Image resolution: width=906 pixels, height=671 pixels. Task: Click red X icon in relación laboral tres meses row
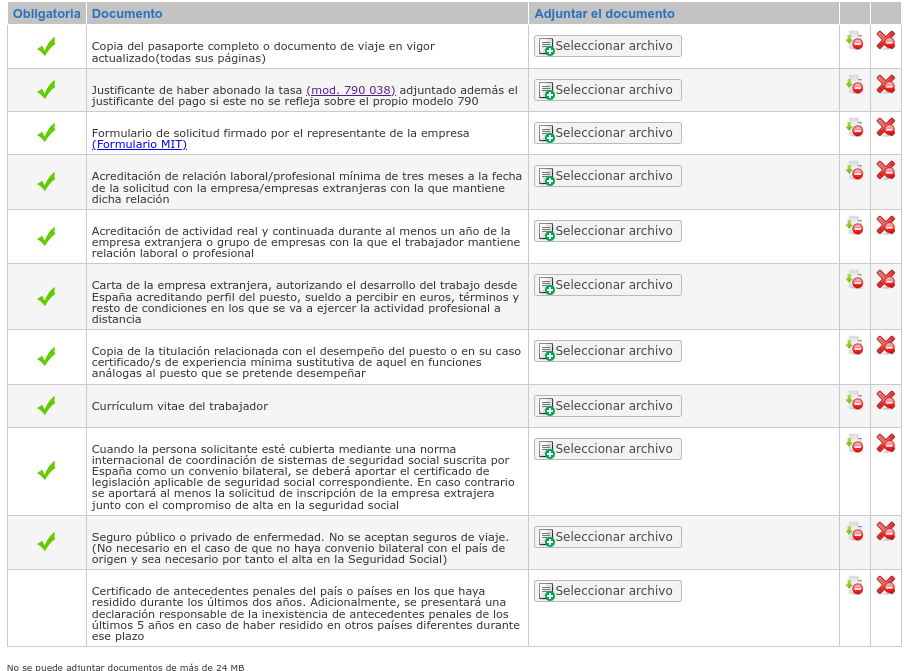tap(886, 170)
